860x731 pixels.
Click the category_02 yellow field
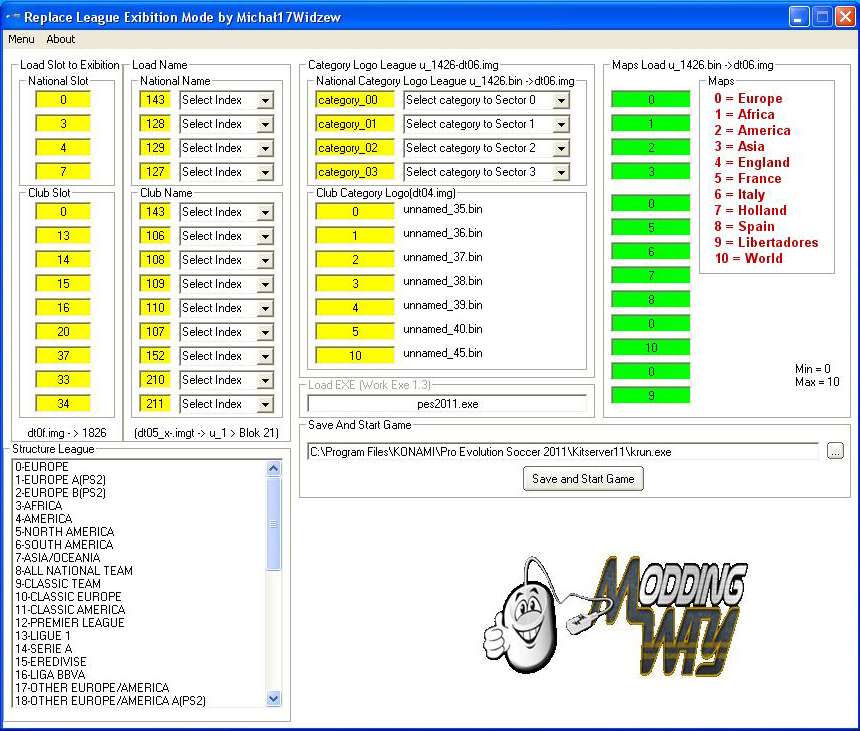point(353,148)
